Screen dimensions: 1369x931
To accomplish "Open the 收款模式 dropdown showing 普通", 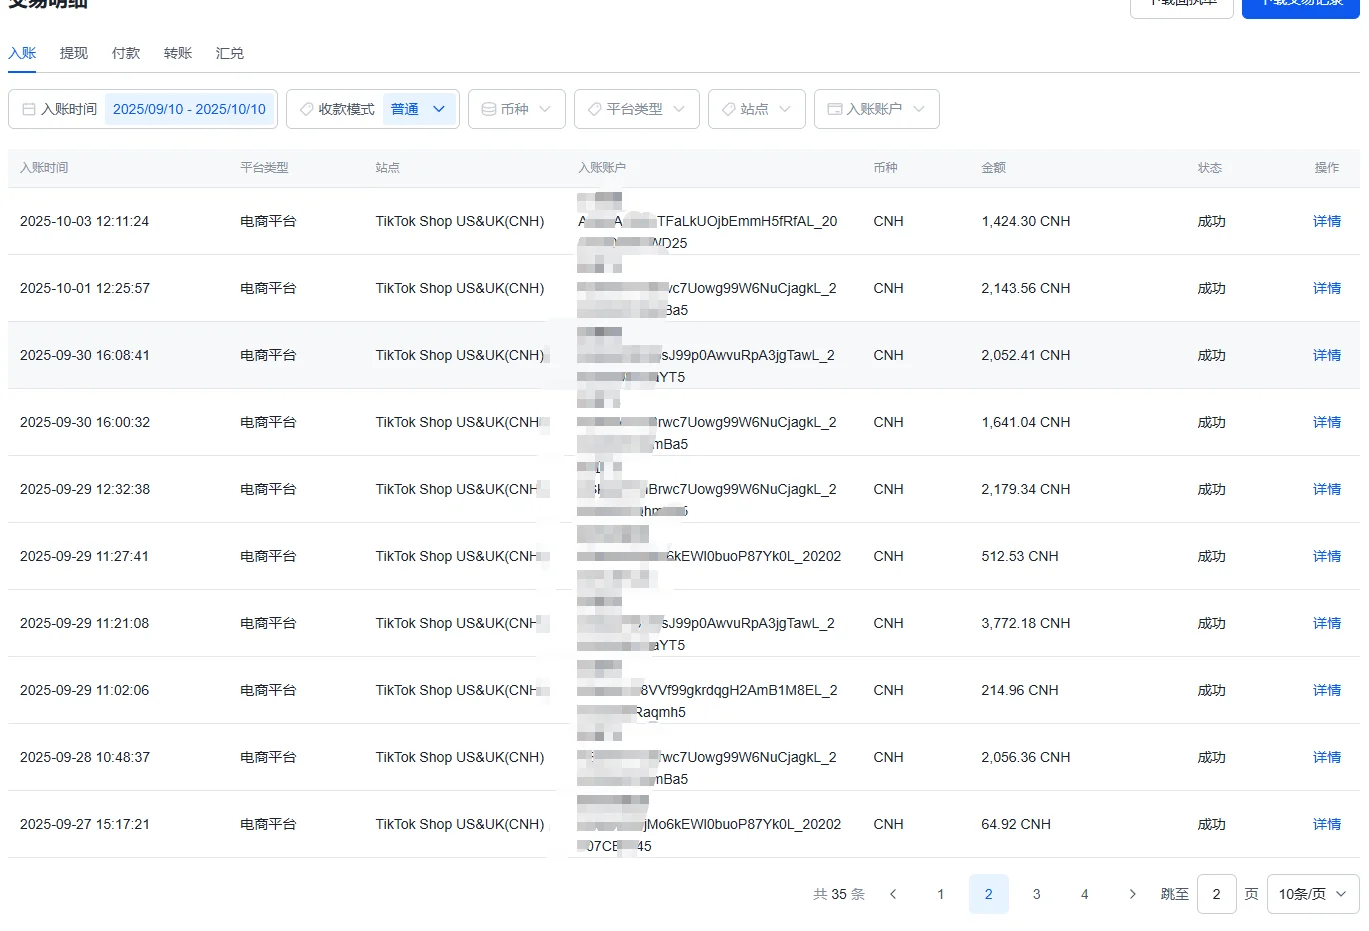I will click(372, 109).
